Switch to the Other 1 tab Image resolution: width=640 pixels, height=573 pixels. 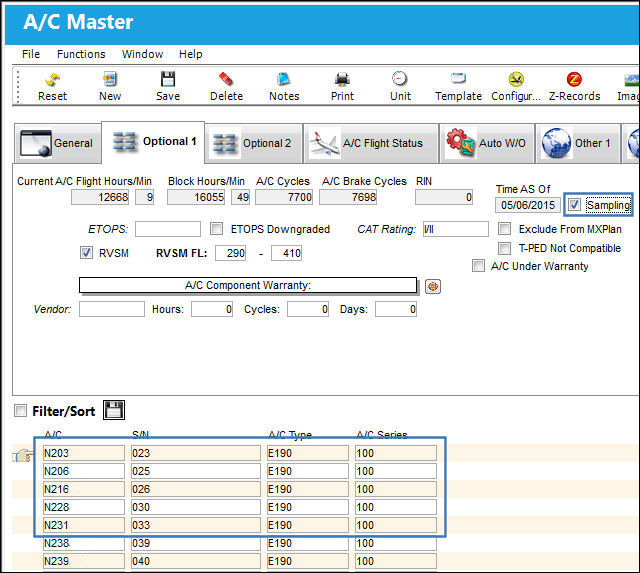coord(578,143)
